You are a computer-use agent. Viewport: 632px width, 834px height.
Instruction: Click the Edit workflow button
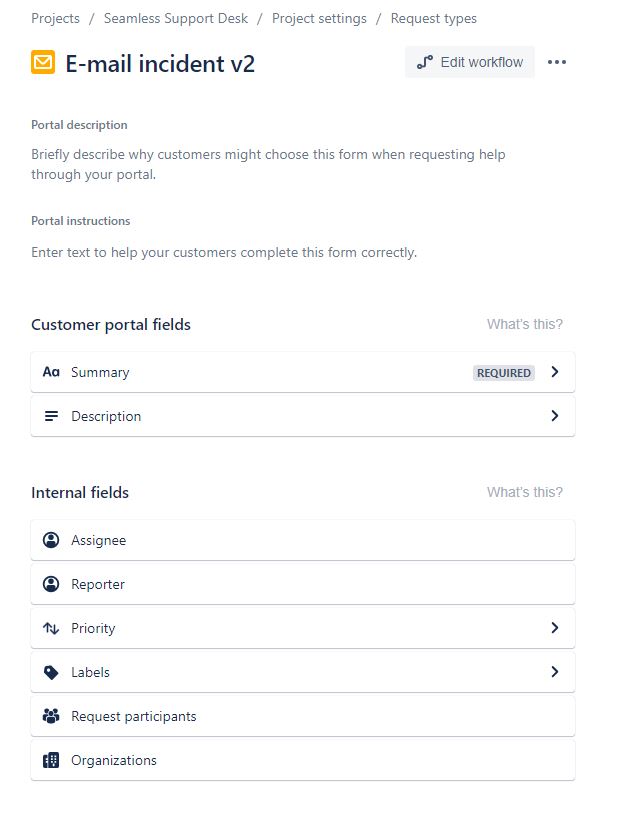[469, 62]
